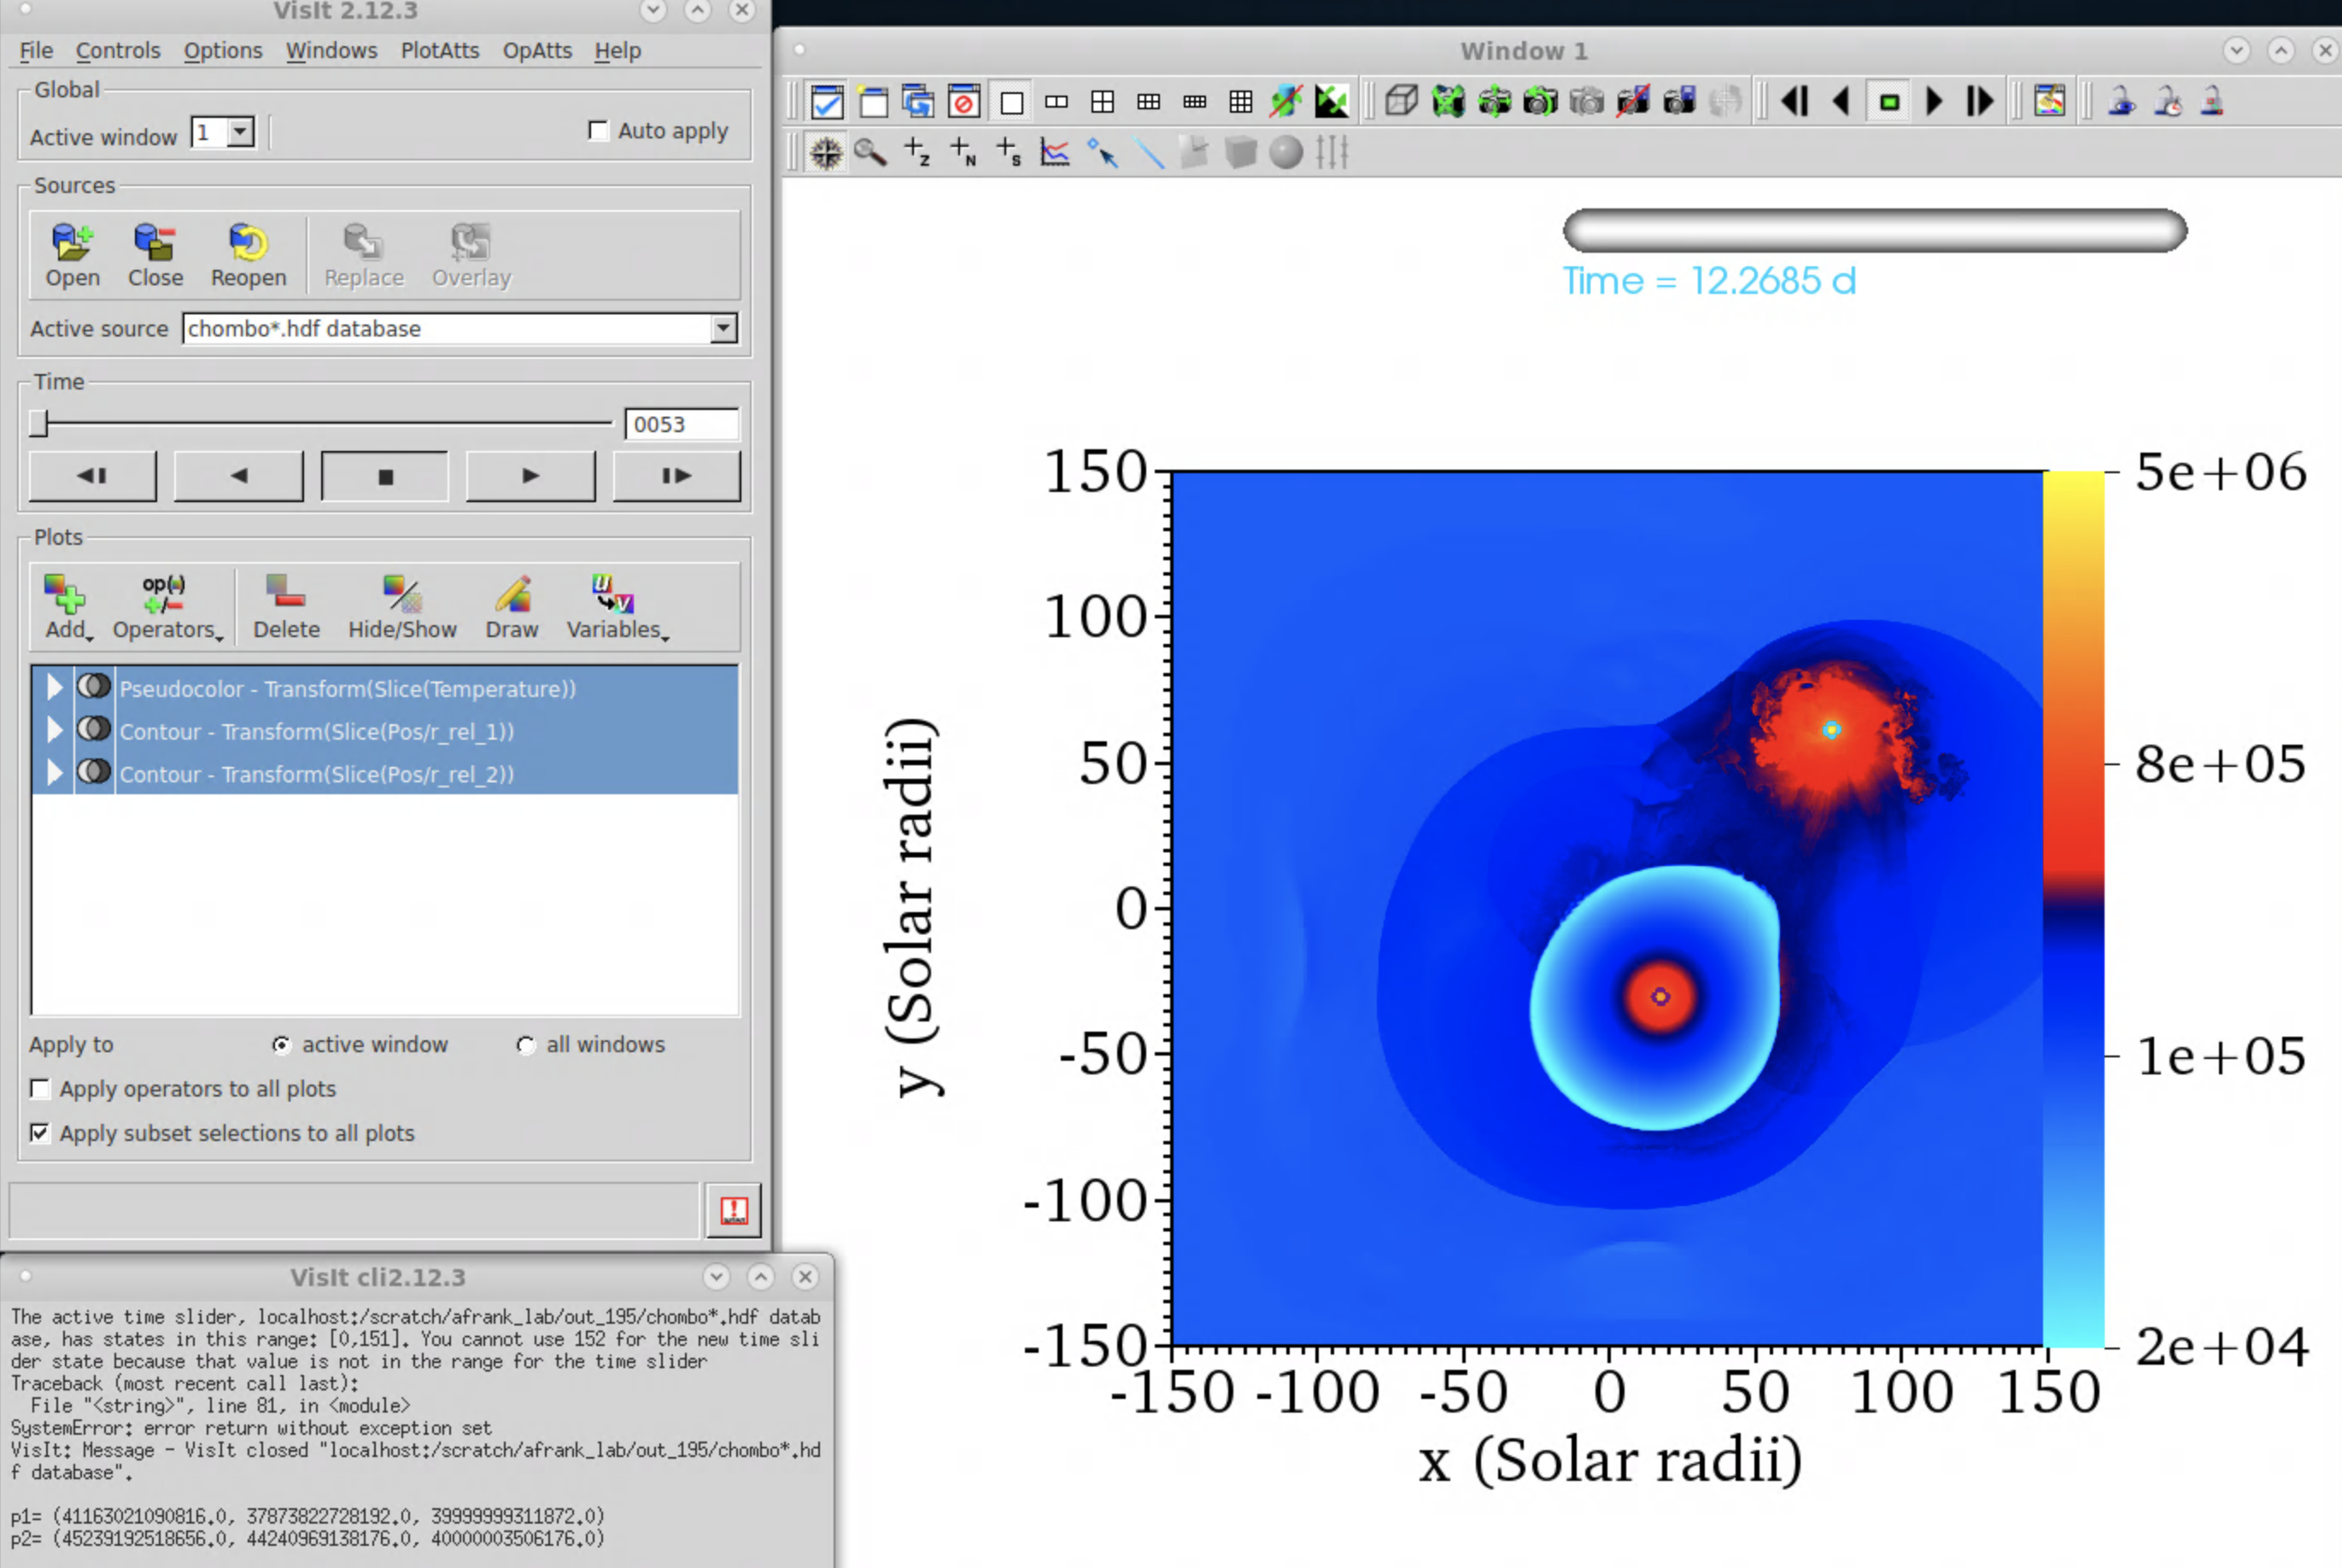The width and height of the screenshot is (2342, 1568).
Task: Open the Help menu
Action: pyautogui.click(x=617, y=50)
